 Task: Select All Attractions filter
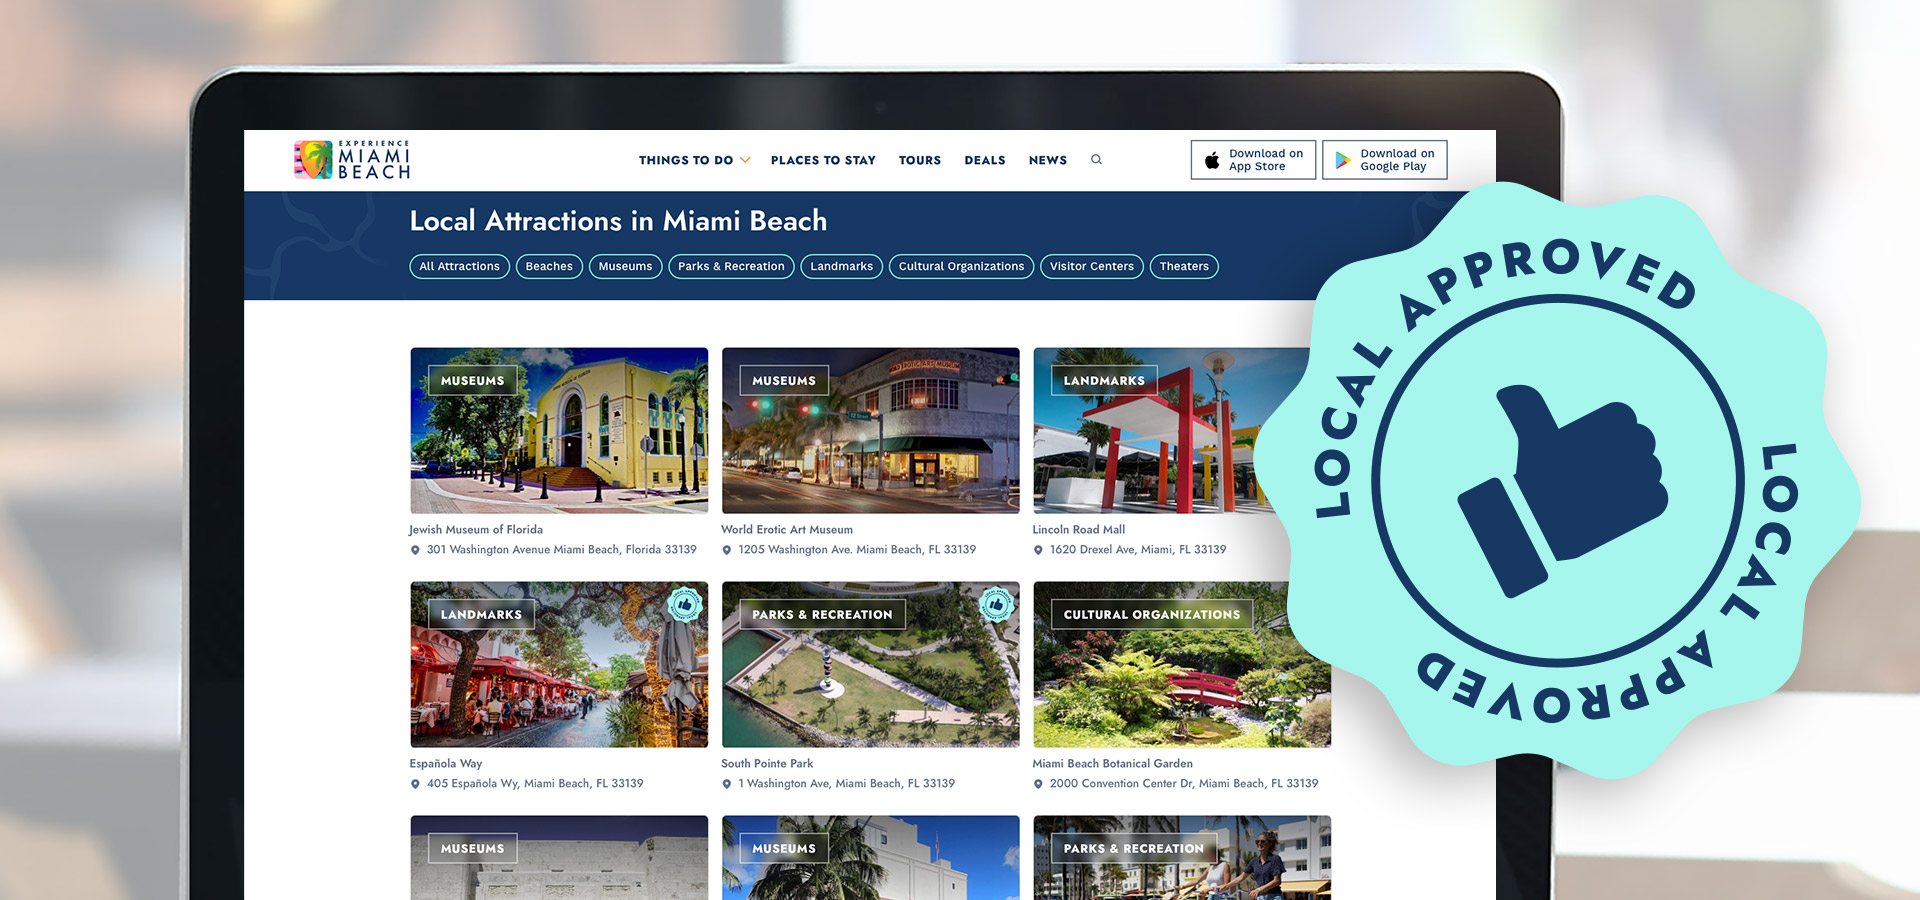tap(459, 266)
